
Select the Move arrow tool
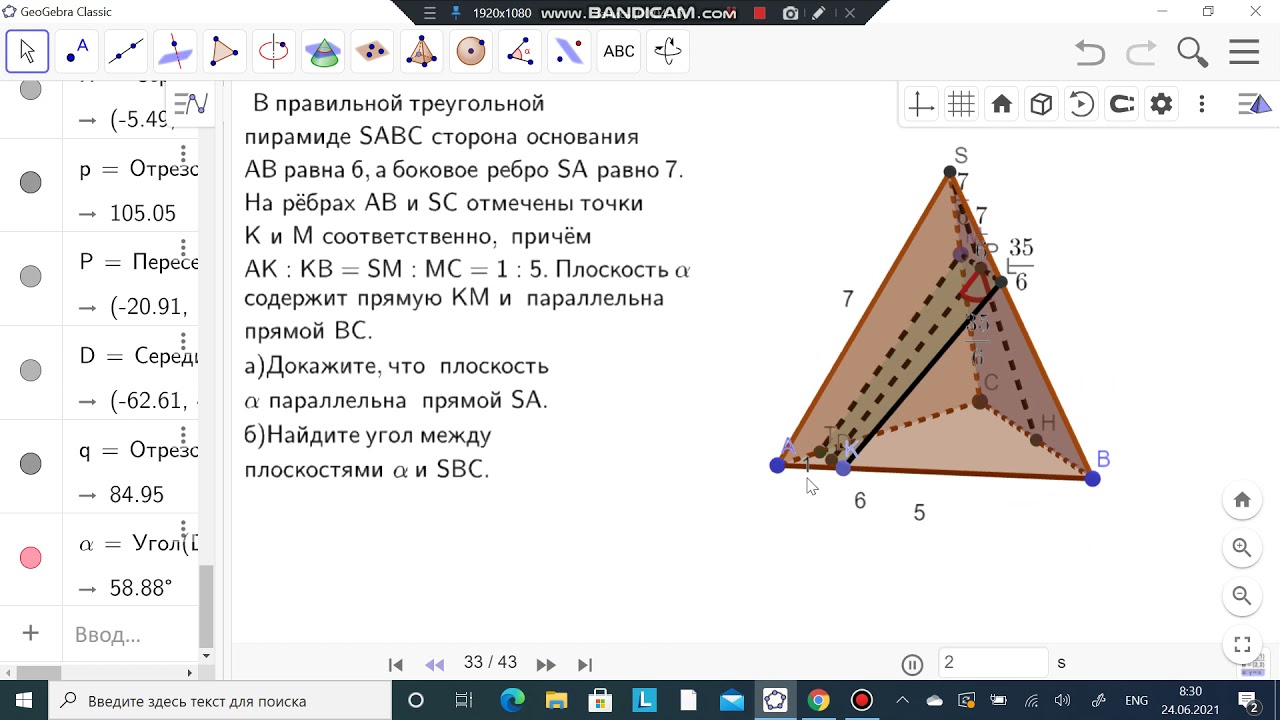(x=27, y=51)
